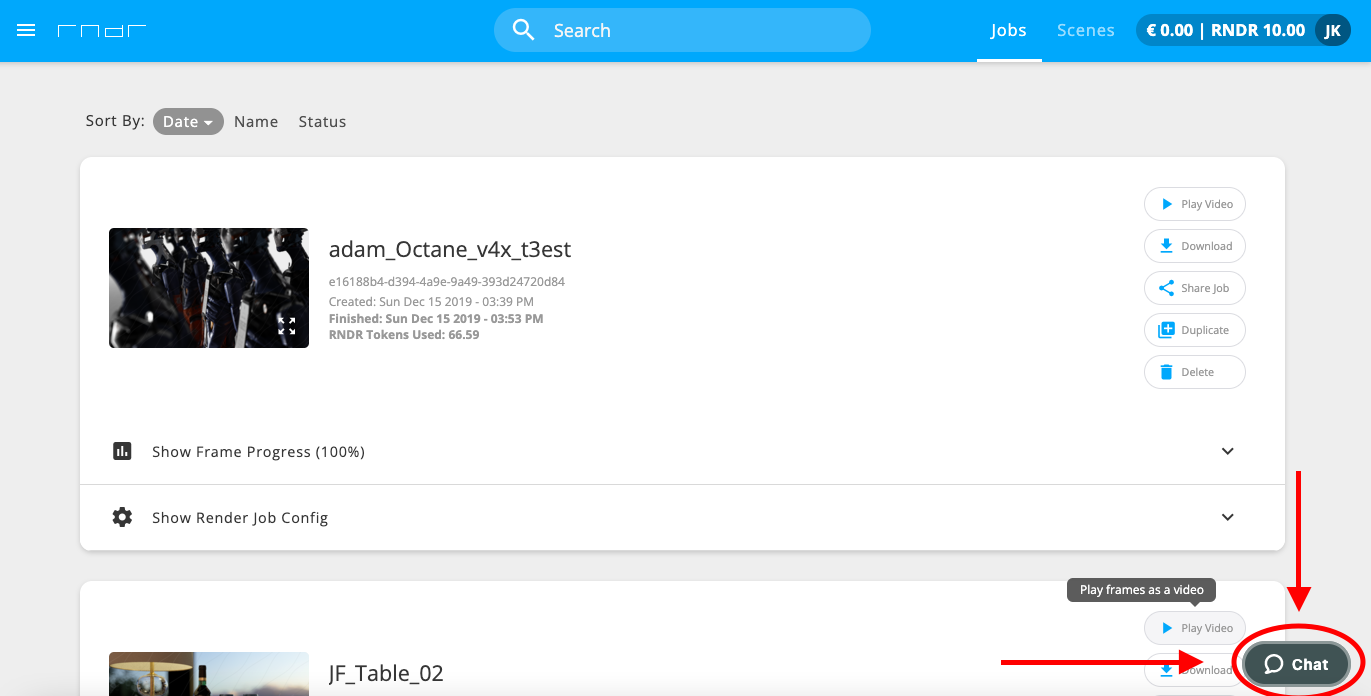This screenshot has height=696, width=1371.
Task: Click the adam_Octane_v4x_t3est job title
Action: (x=450, y=249)
